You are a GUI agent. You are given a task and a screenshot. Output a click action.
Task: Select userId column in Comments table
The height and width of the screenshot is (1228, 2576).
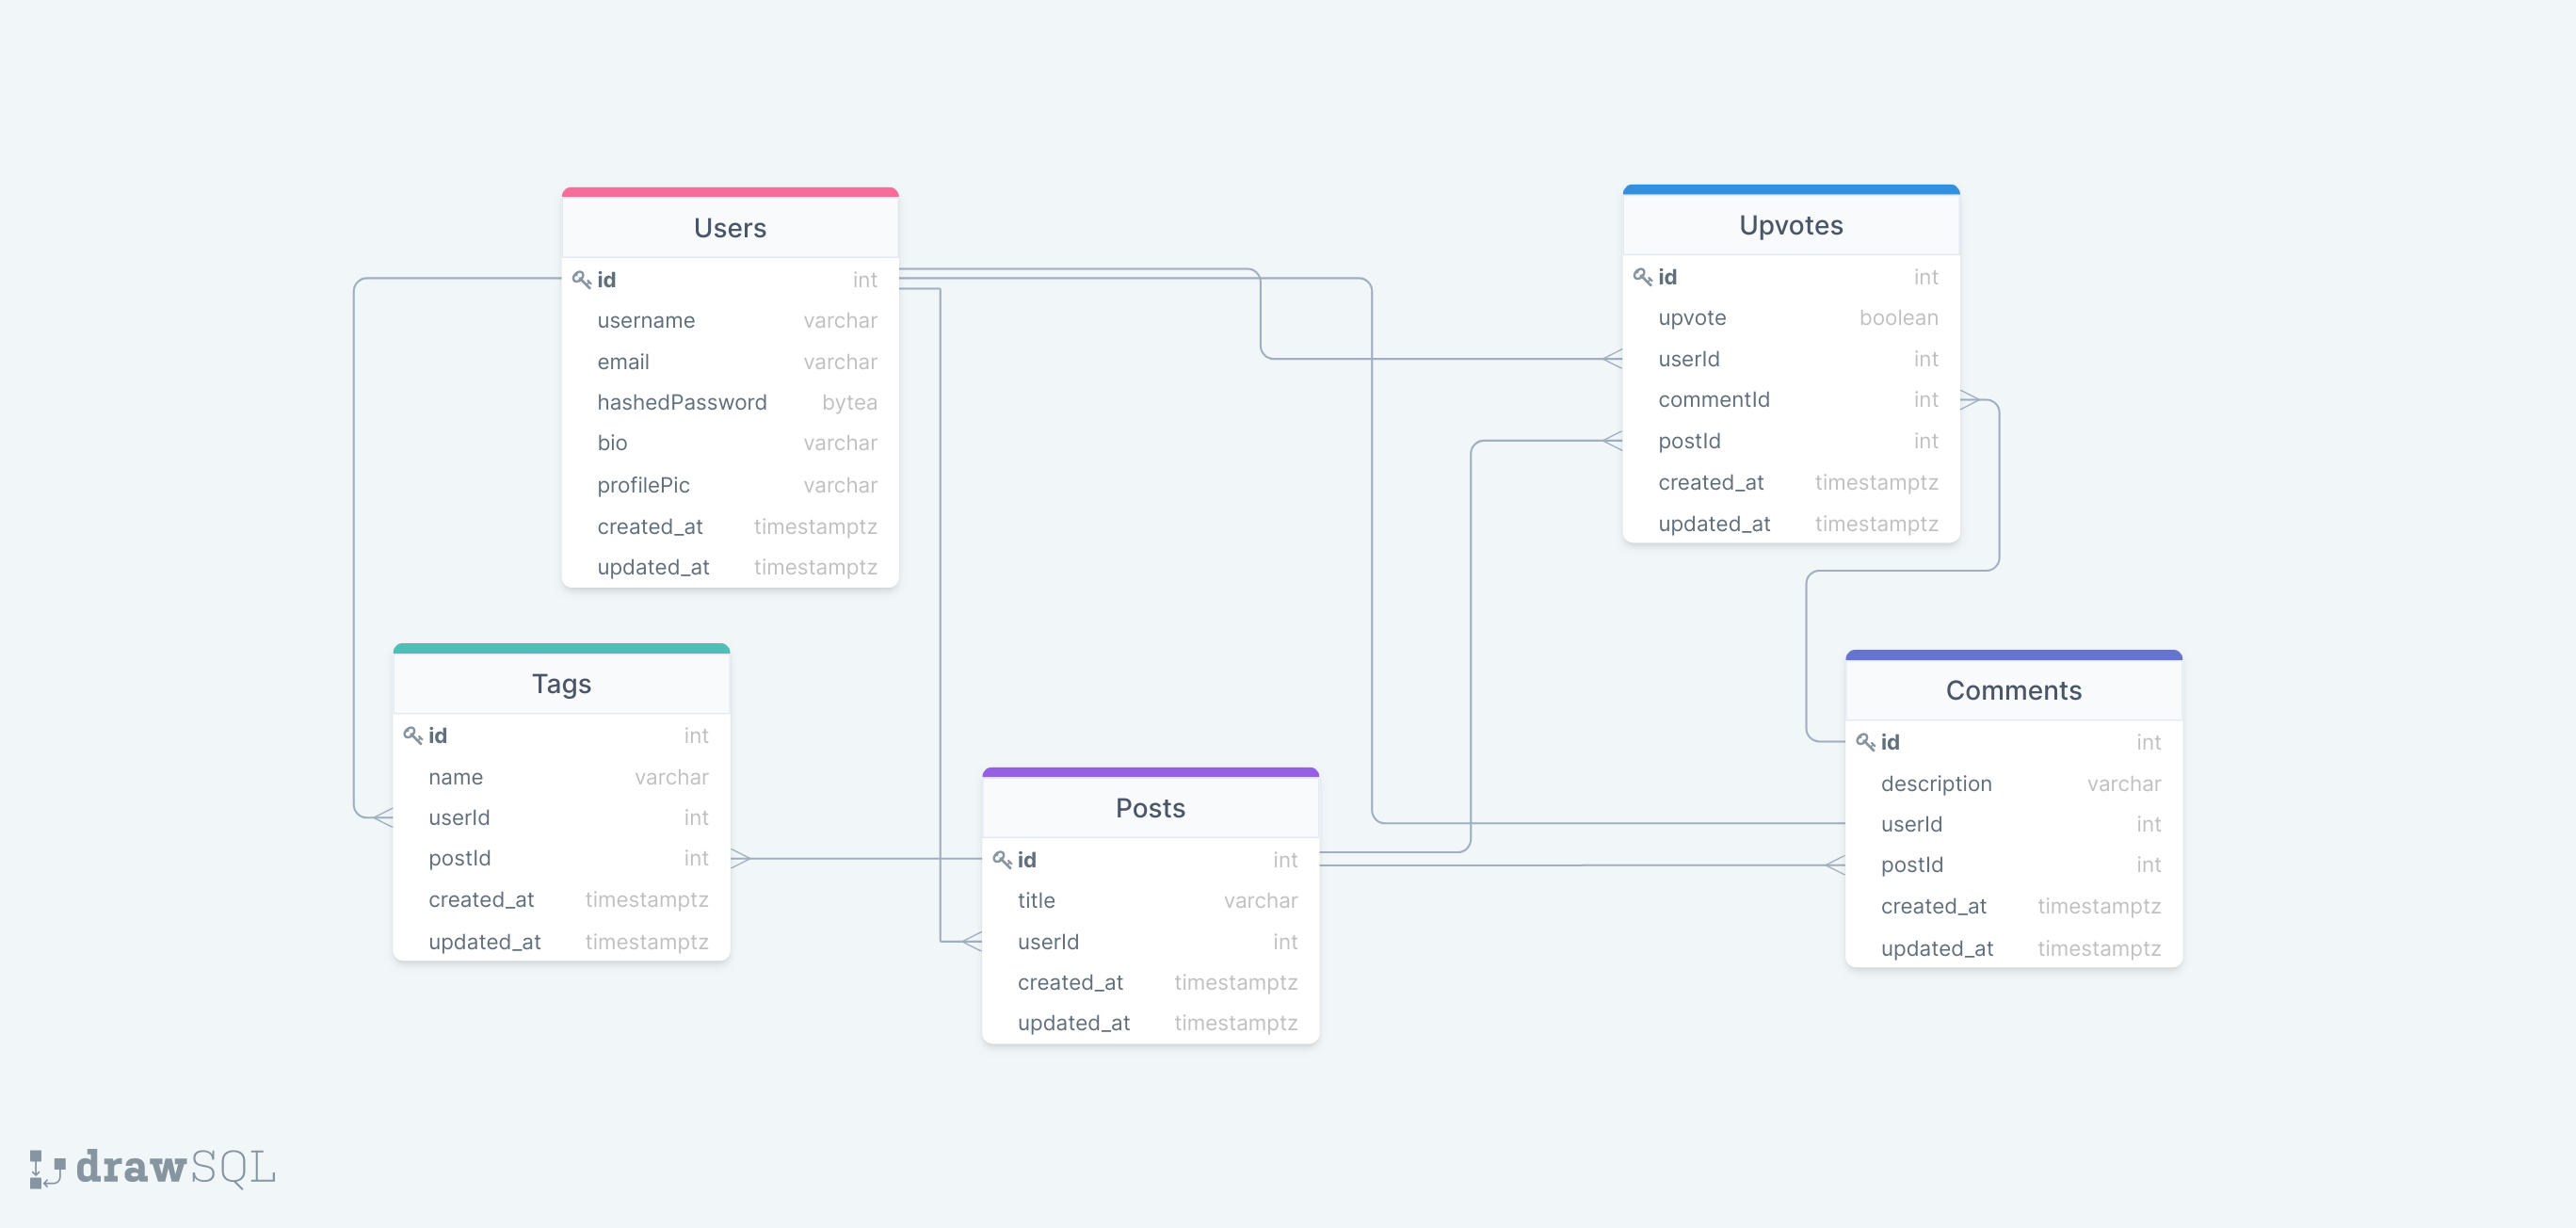pyautogui.click(x=2013, y=825)
